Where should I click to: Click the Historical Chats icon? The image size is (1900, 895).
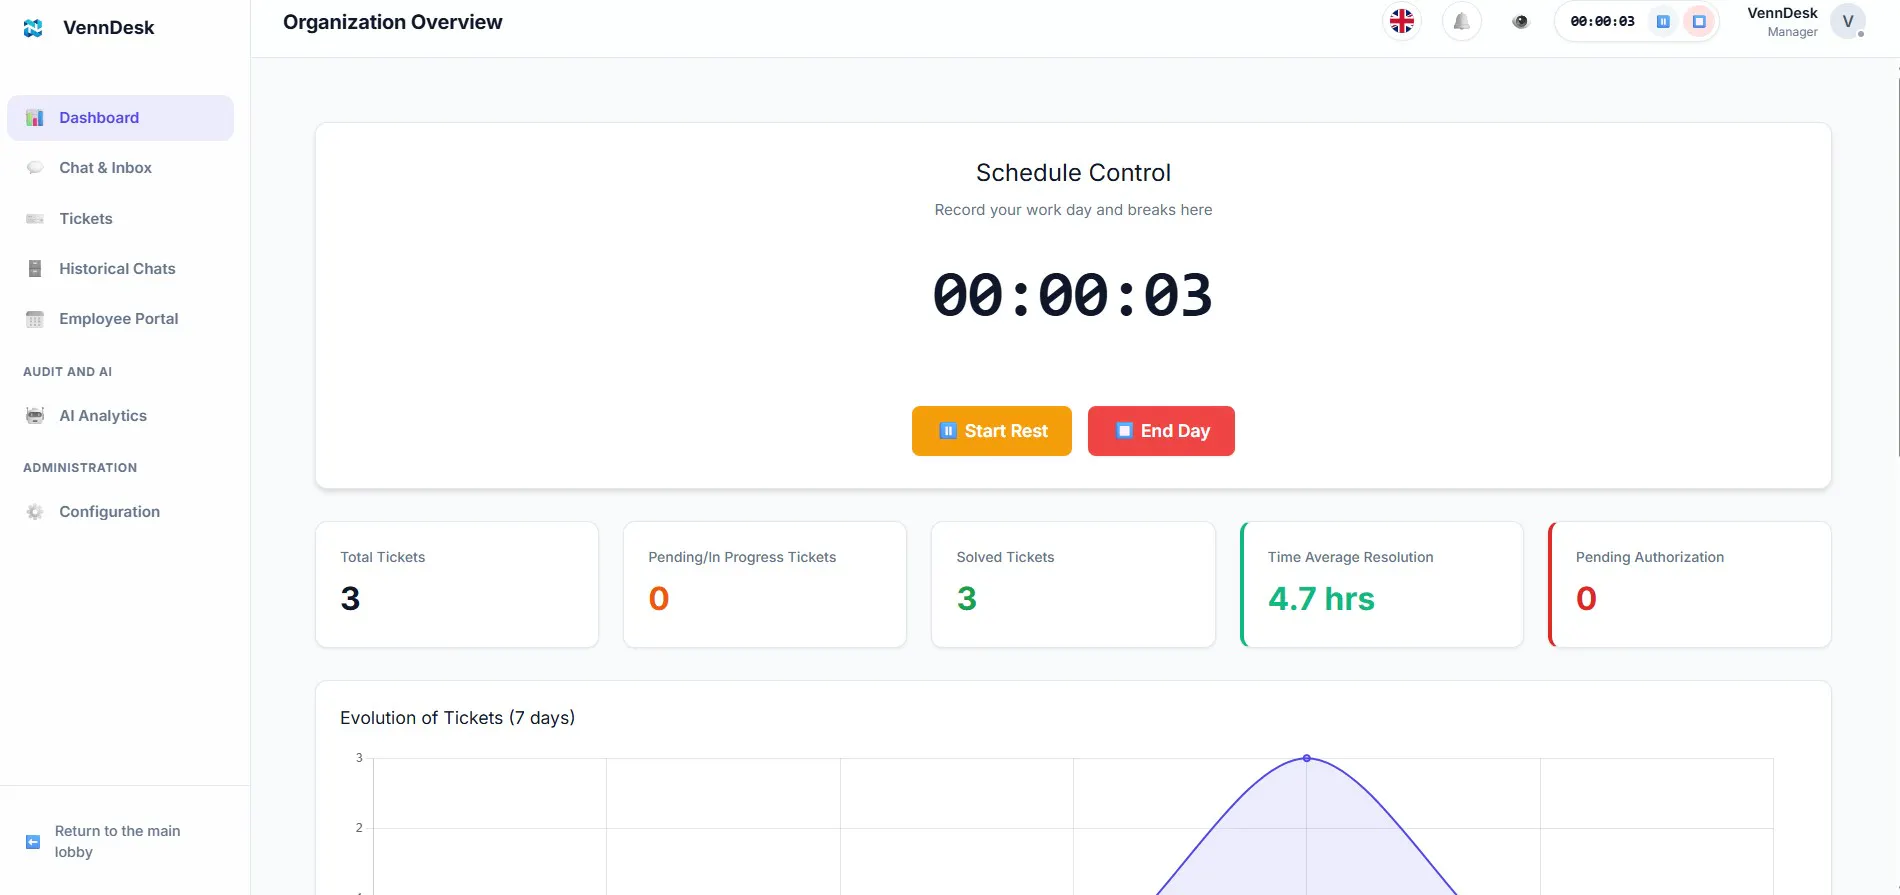click(x=35, y=269)
